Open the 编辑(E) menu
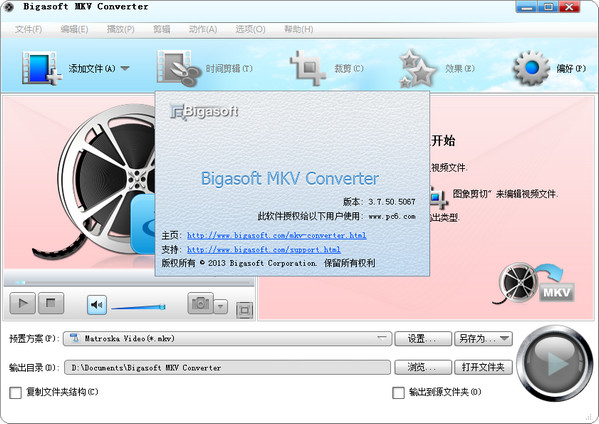The image size is (599, 424). coord(74,29)
